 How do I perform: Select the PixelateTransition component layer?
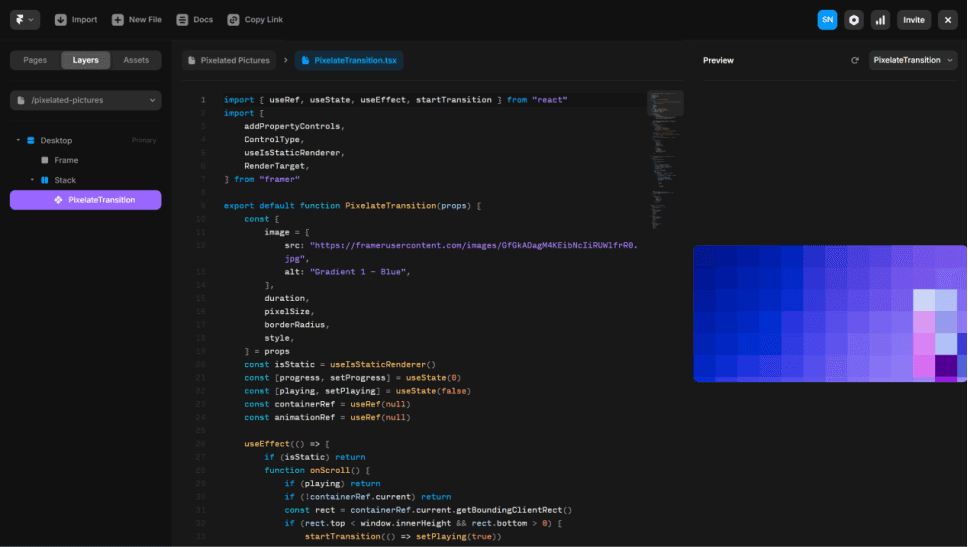[x=86, y=199]
